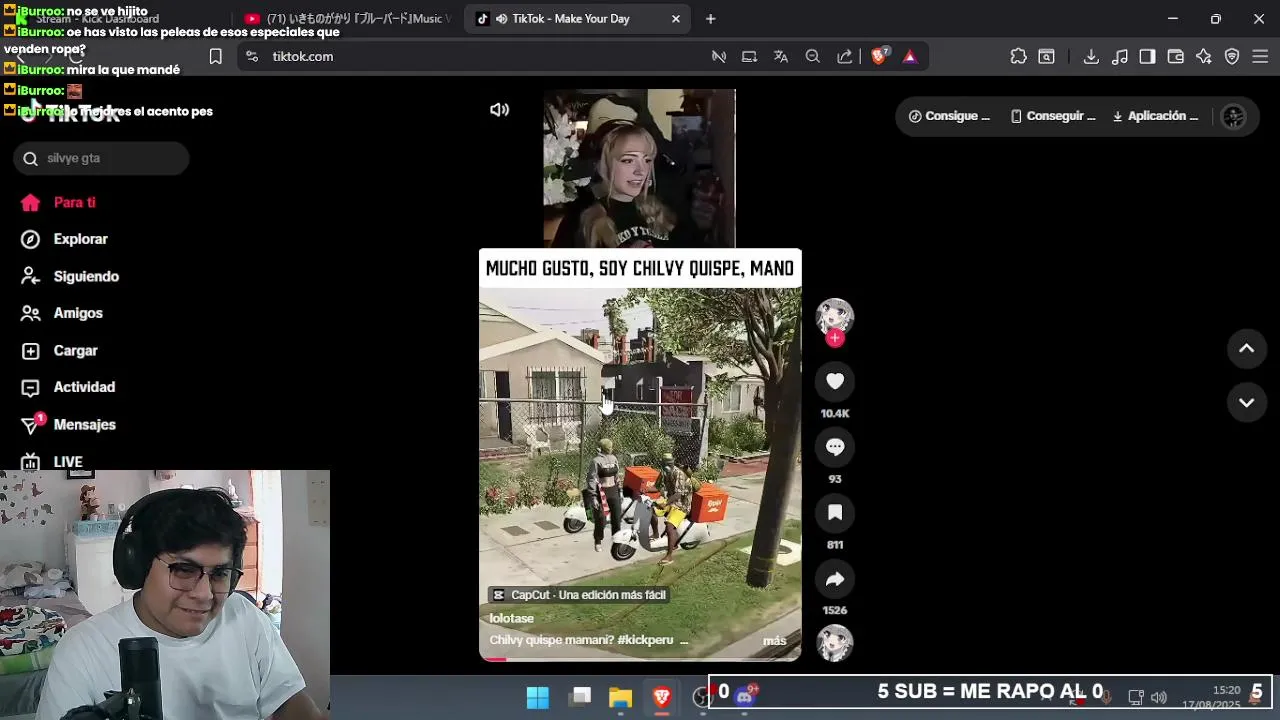Open the Explorar section

[81, 239]
